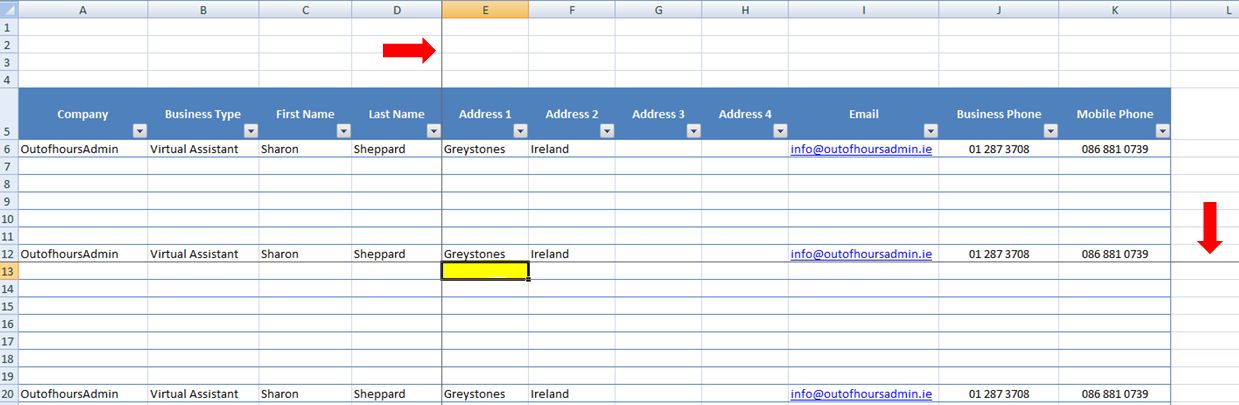
Task: Open the Company column filter dropdown
Action: (140, 131)
